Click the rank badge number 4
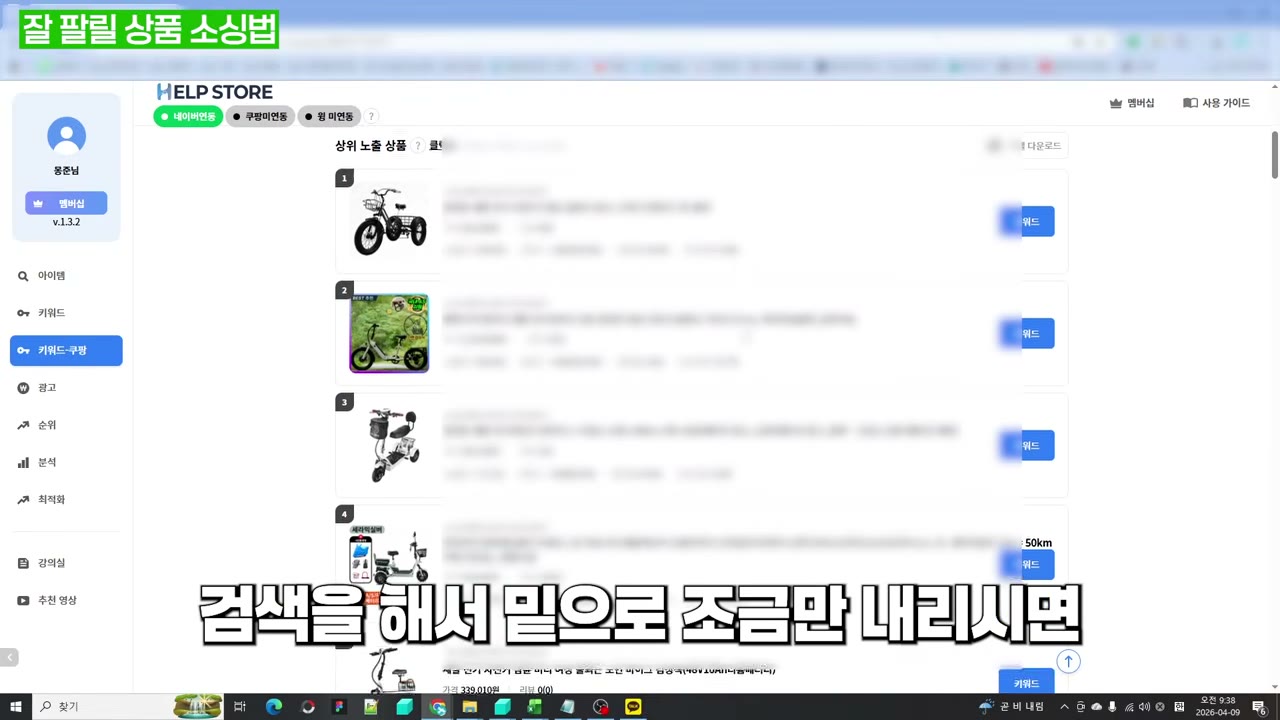The image size is (1280, 720). 344,514
